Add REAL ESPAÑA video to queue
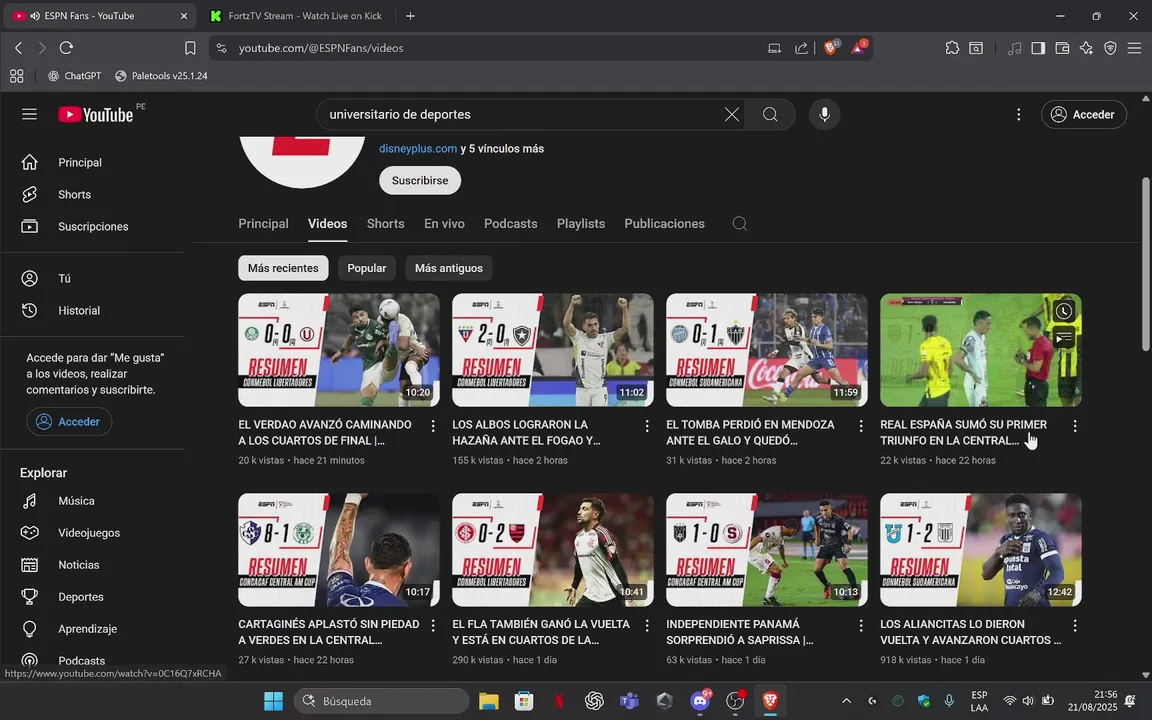 pyautogui.click(x=1064, y=338)
